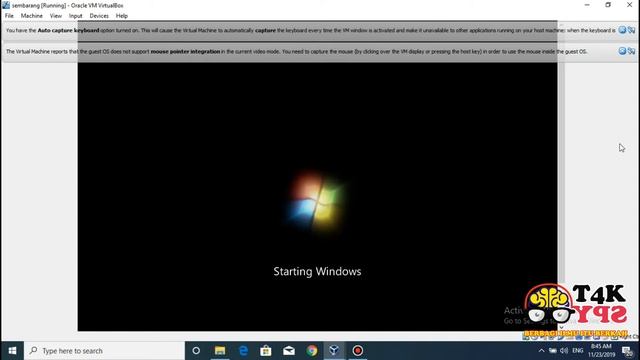Dismiss the Auto capture keyboard notification
The height and width of the screenshot is (360, 640).
622,30
